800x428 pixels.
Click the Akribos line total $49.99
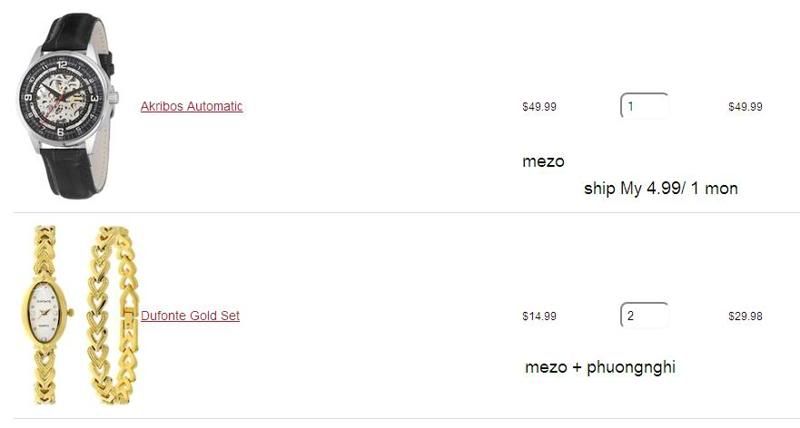pos(745,107)
